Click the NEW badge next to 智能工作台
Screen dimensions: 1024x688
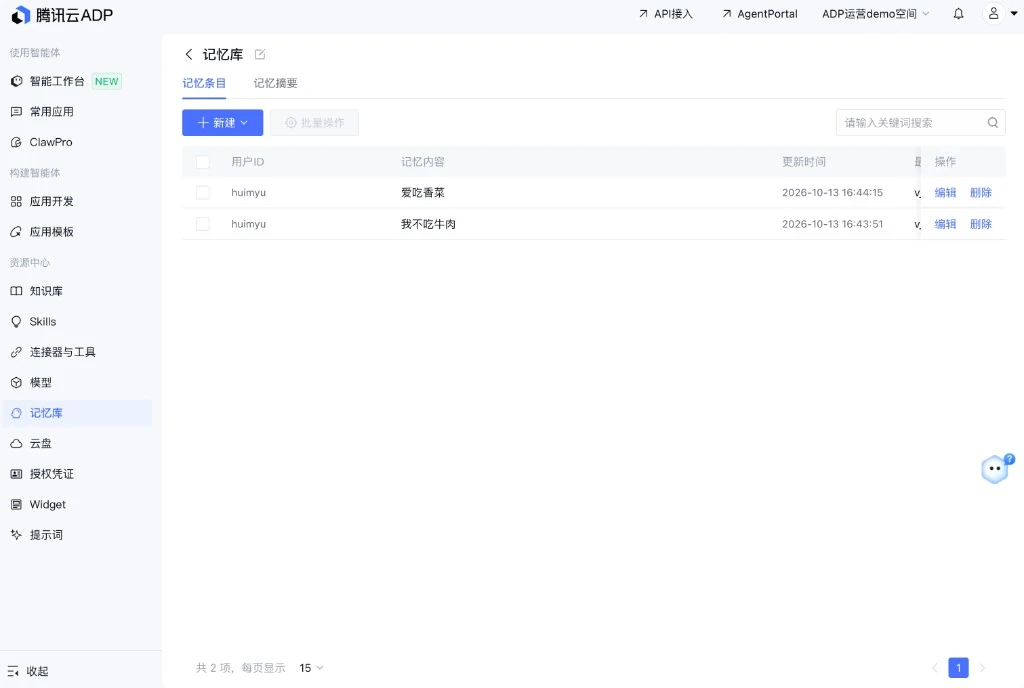click(x=106, y=82)
